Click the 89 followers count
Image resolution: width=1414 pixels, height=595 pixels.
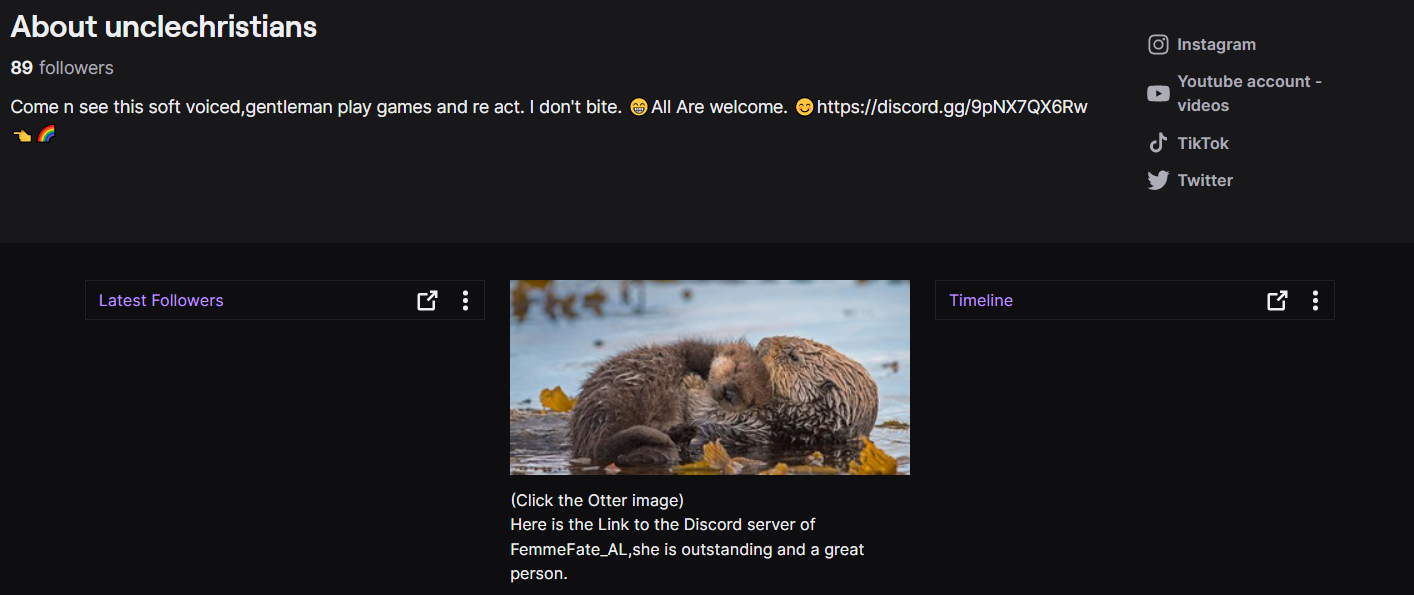click(x=62, y=68)
